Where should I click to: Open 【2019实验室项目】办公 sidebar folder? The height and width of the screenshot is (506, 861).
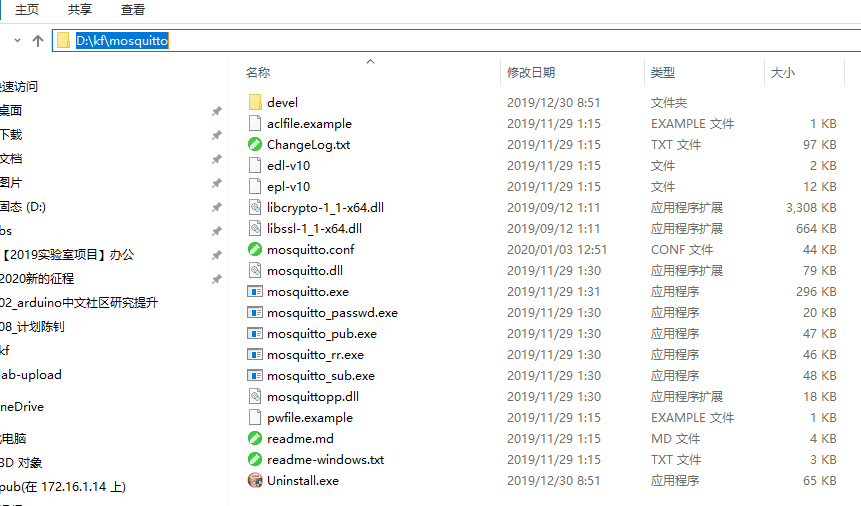[67, 254]
